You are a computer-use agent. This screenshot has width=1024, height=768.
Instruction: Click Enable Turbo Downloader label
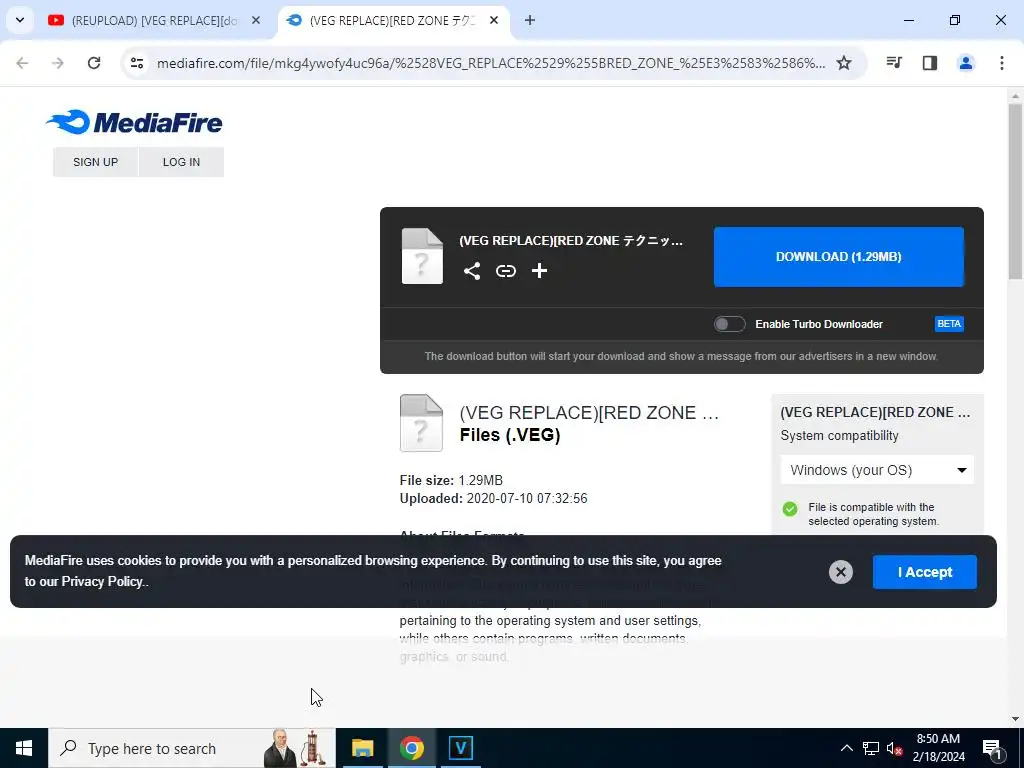(819, 324)
